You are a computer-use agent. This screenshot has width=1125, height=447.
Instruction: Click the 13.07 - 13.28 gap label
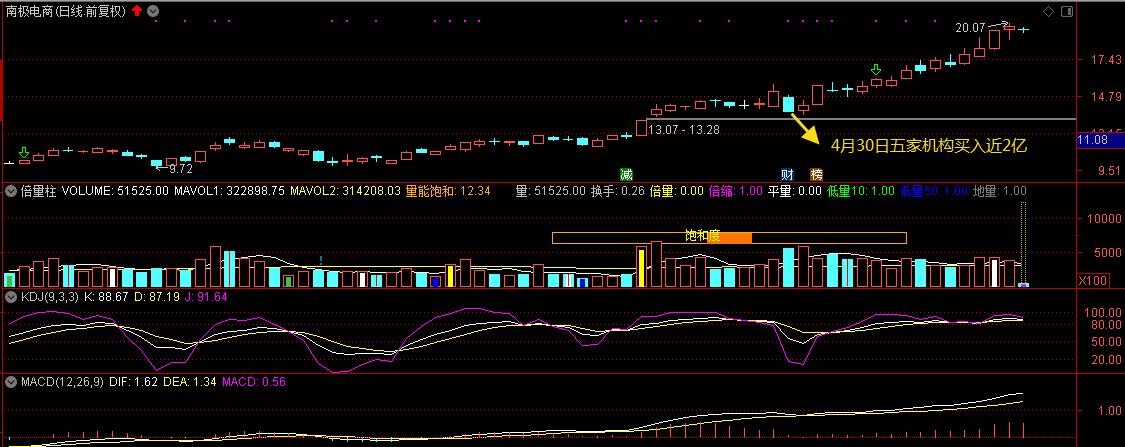(x=683, y=130)
